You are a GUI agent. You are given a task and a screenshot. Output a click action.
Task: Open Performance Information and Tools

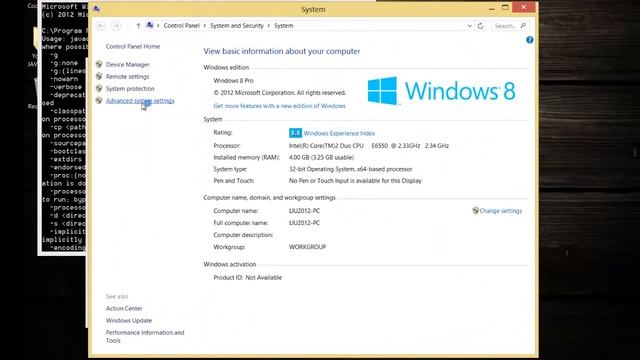(145, 337)
